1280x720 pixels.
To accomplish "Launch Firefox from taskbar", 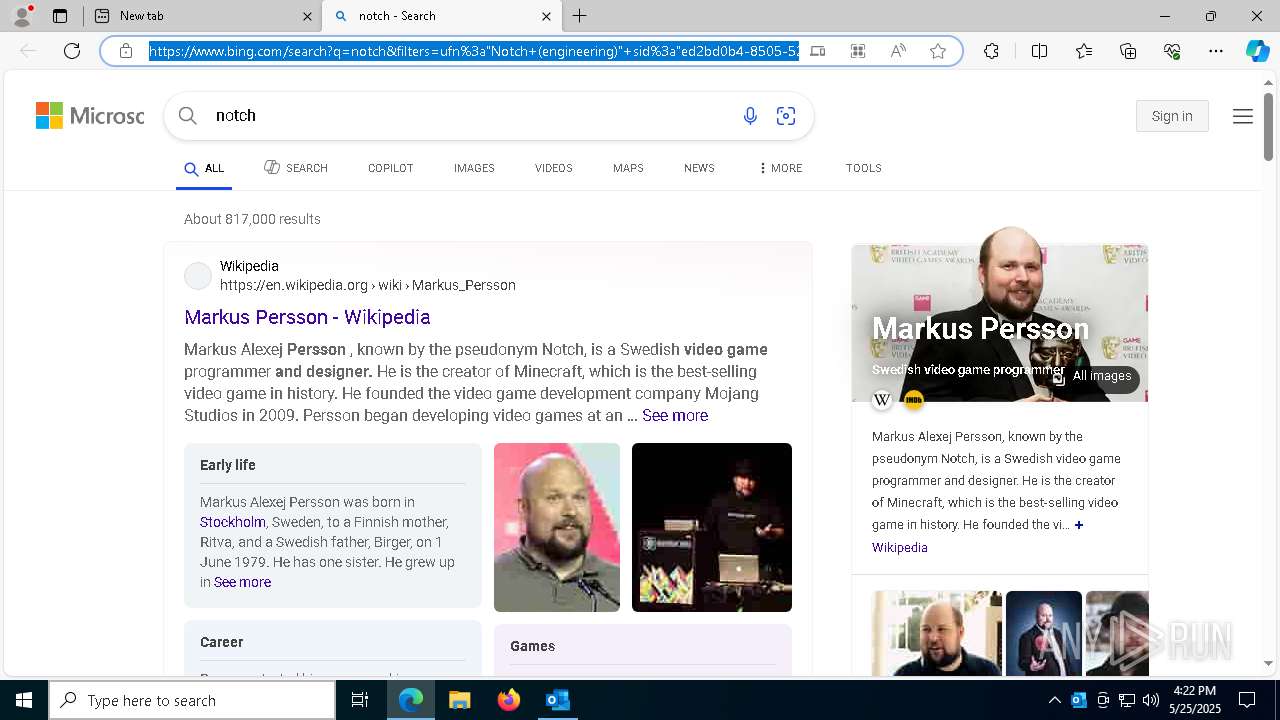I will (509, 700).
